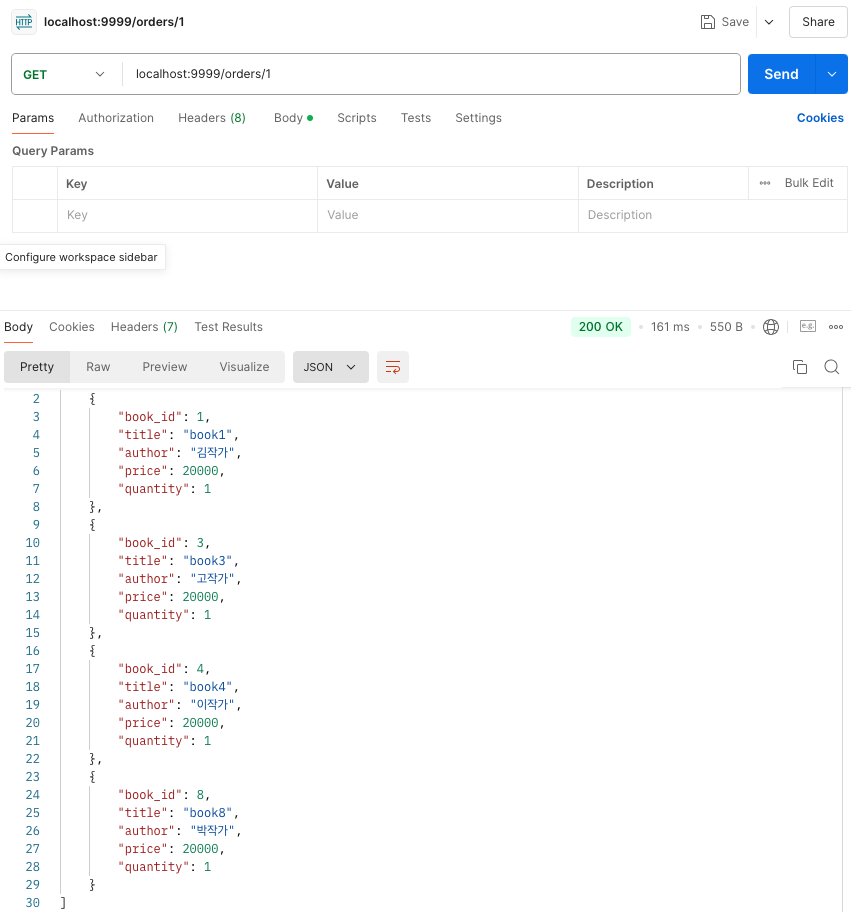This screenshot has width=851, height=917.
Task: Expand the Save options chevron
Action: pos(769,22)
